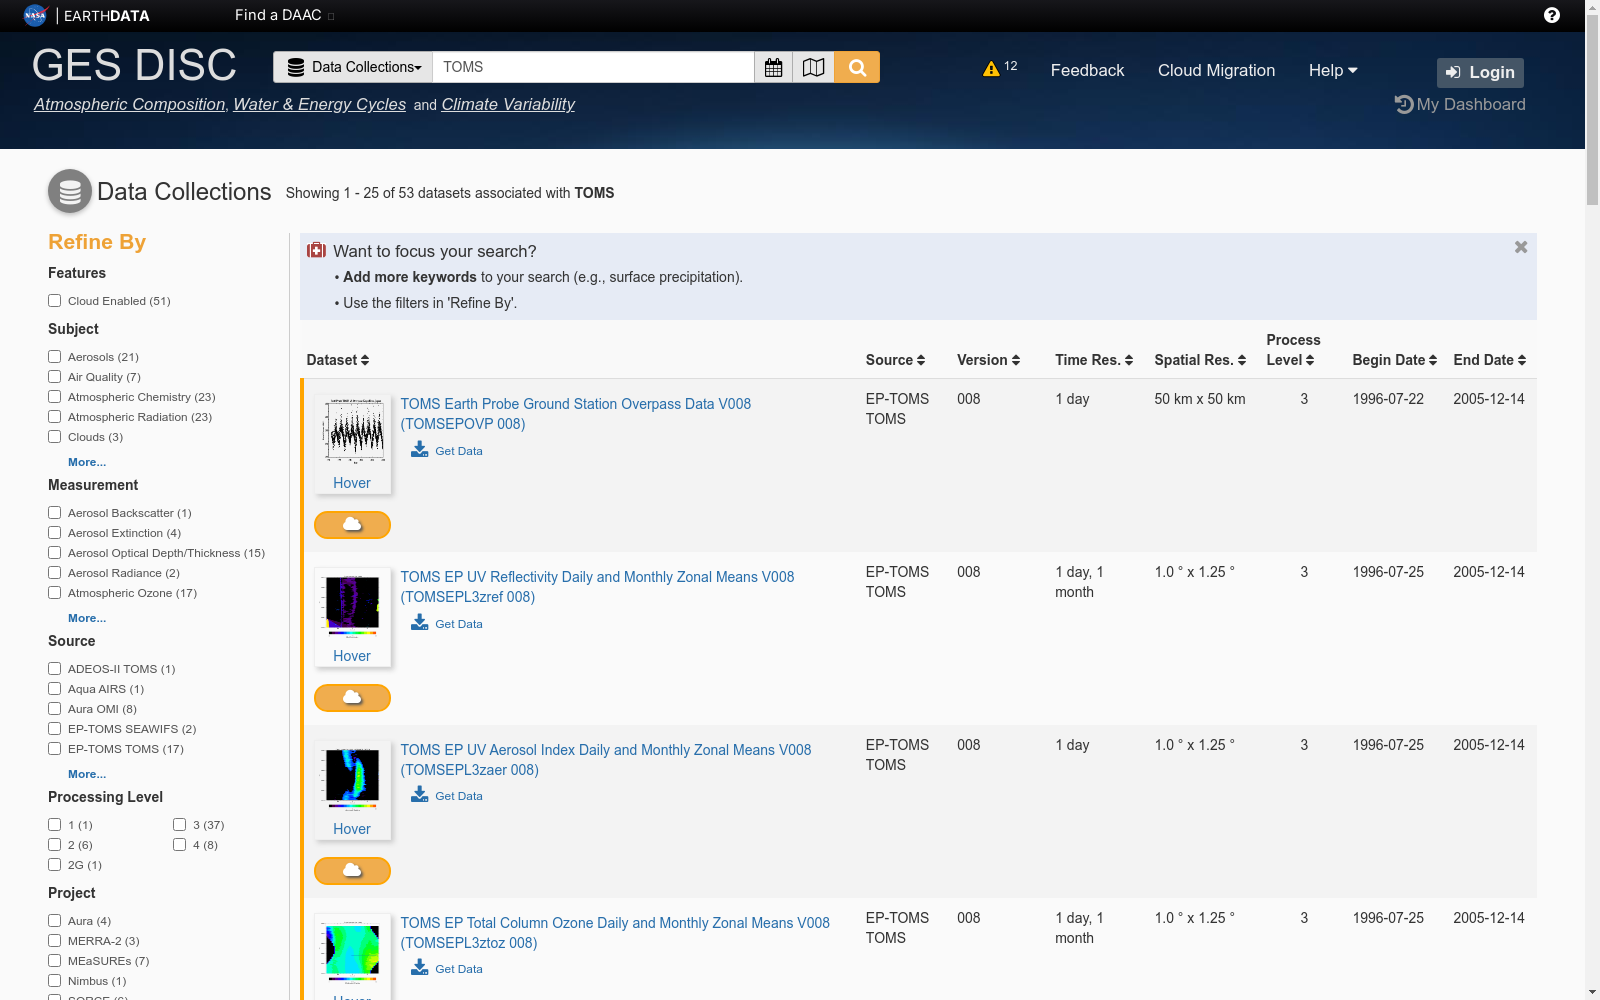The image size is (1600, 1000).
Task: Open the map spatial search icon
Action: click(814, 67)
